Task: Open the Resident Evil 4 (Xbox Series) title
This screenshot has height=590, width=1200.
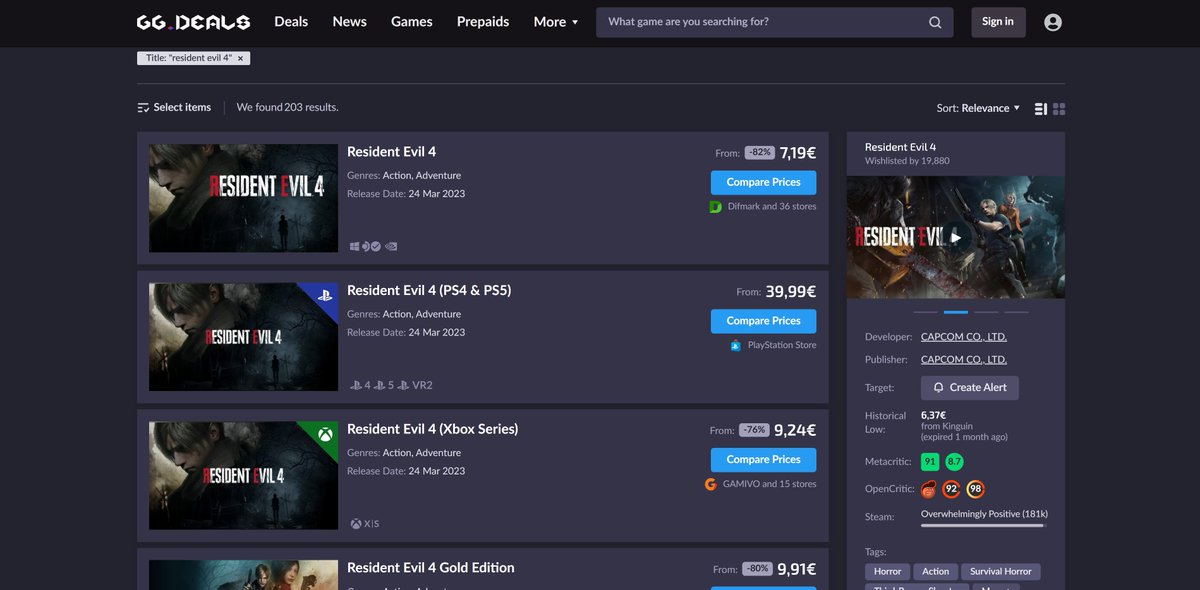Action: point(432,430)
